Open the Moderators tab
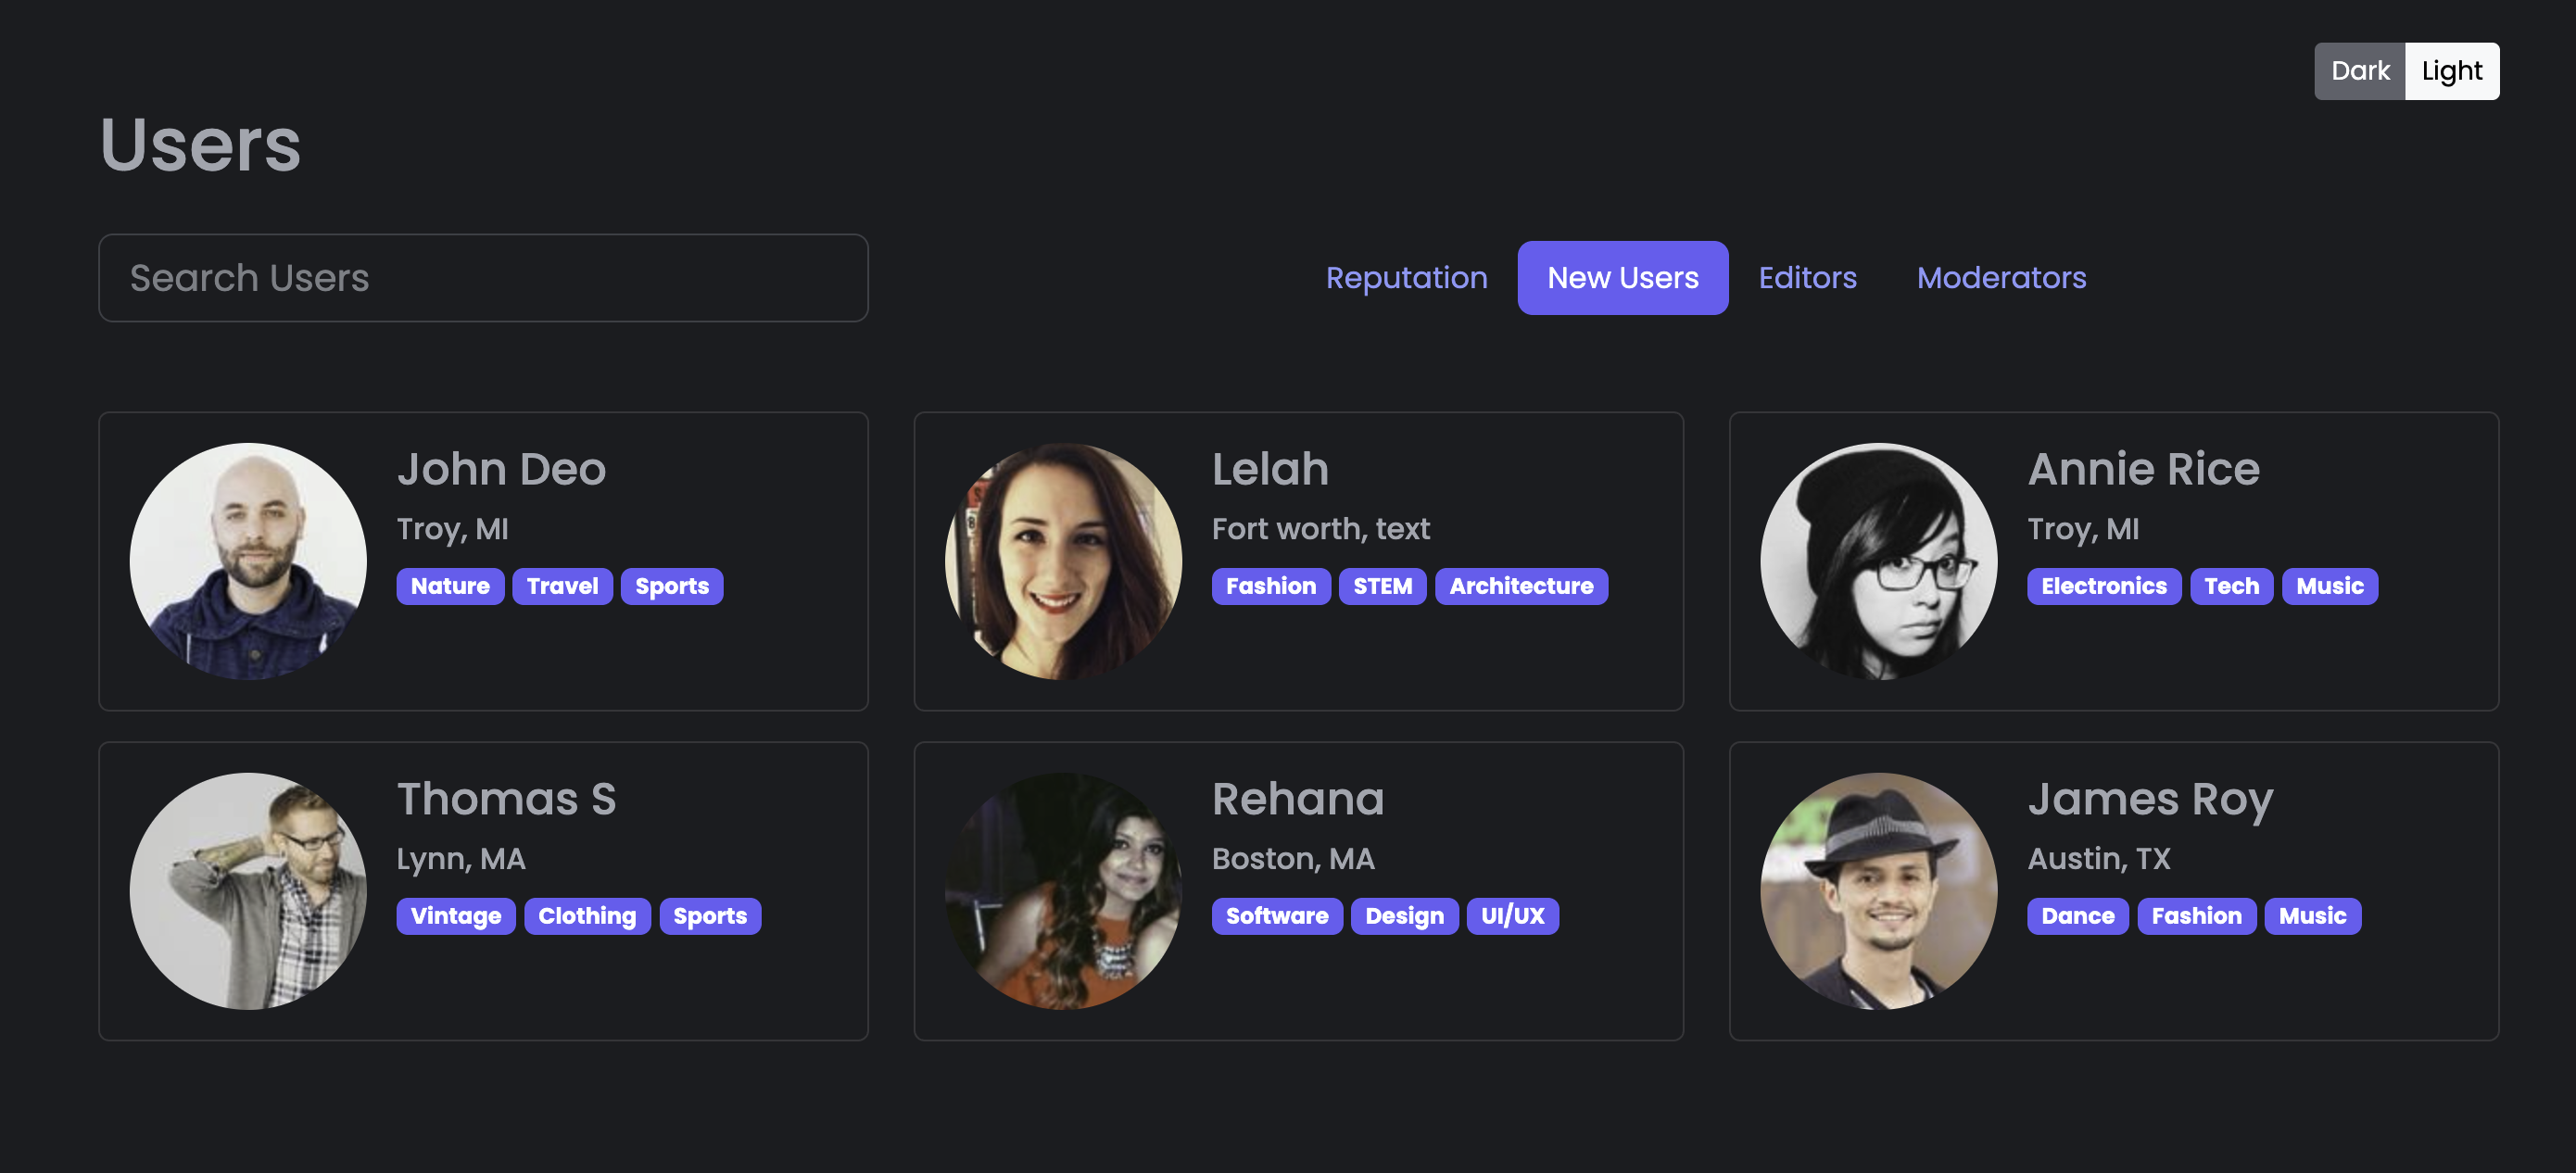Viewport: 2576px width, 1173px height. 2001,278
